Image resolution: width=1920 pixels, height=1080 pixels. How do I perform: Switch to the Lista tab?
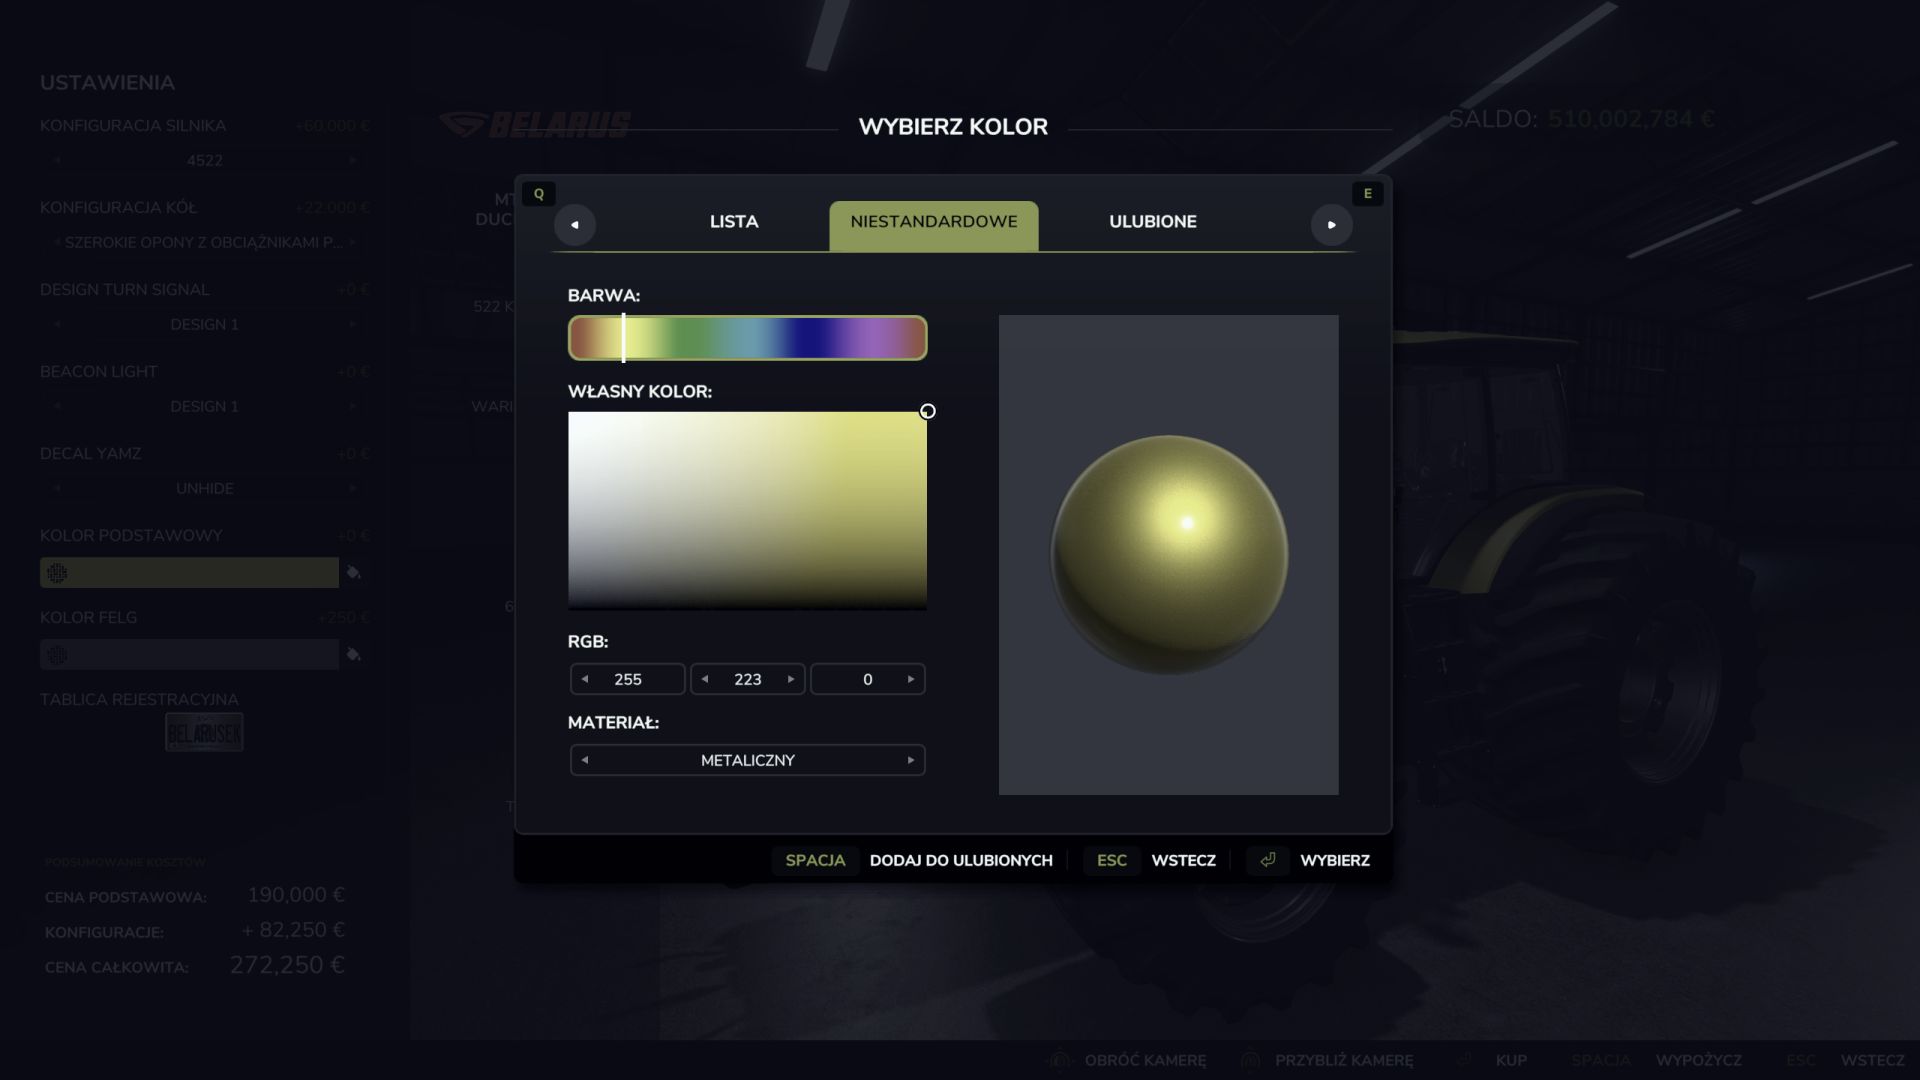[734, 222]
